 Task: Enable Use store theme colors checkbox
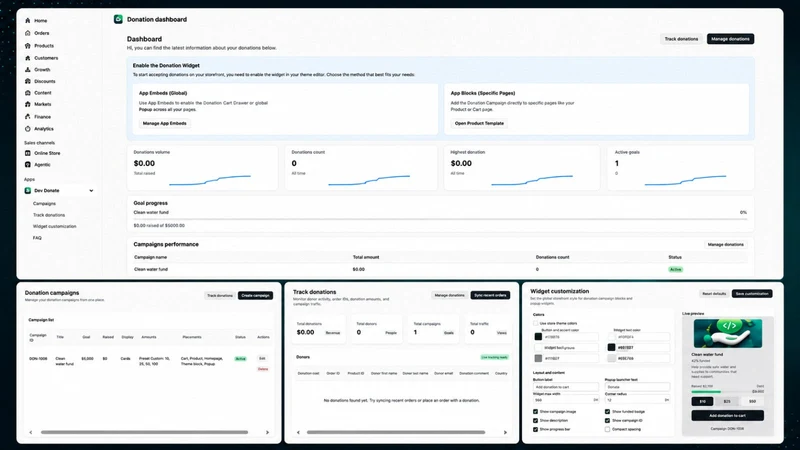click(x=535, y=323)
